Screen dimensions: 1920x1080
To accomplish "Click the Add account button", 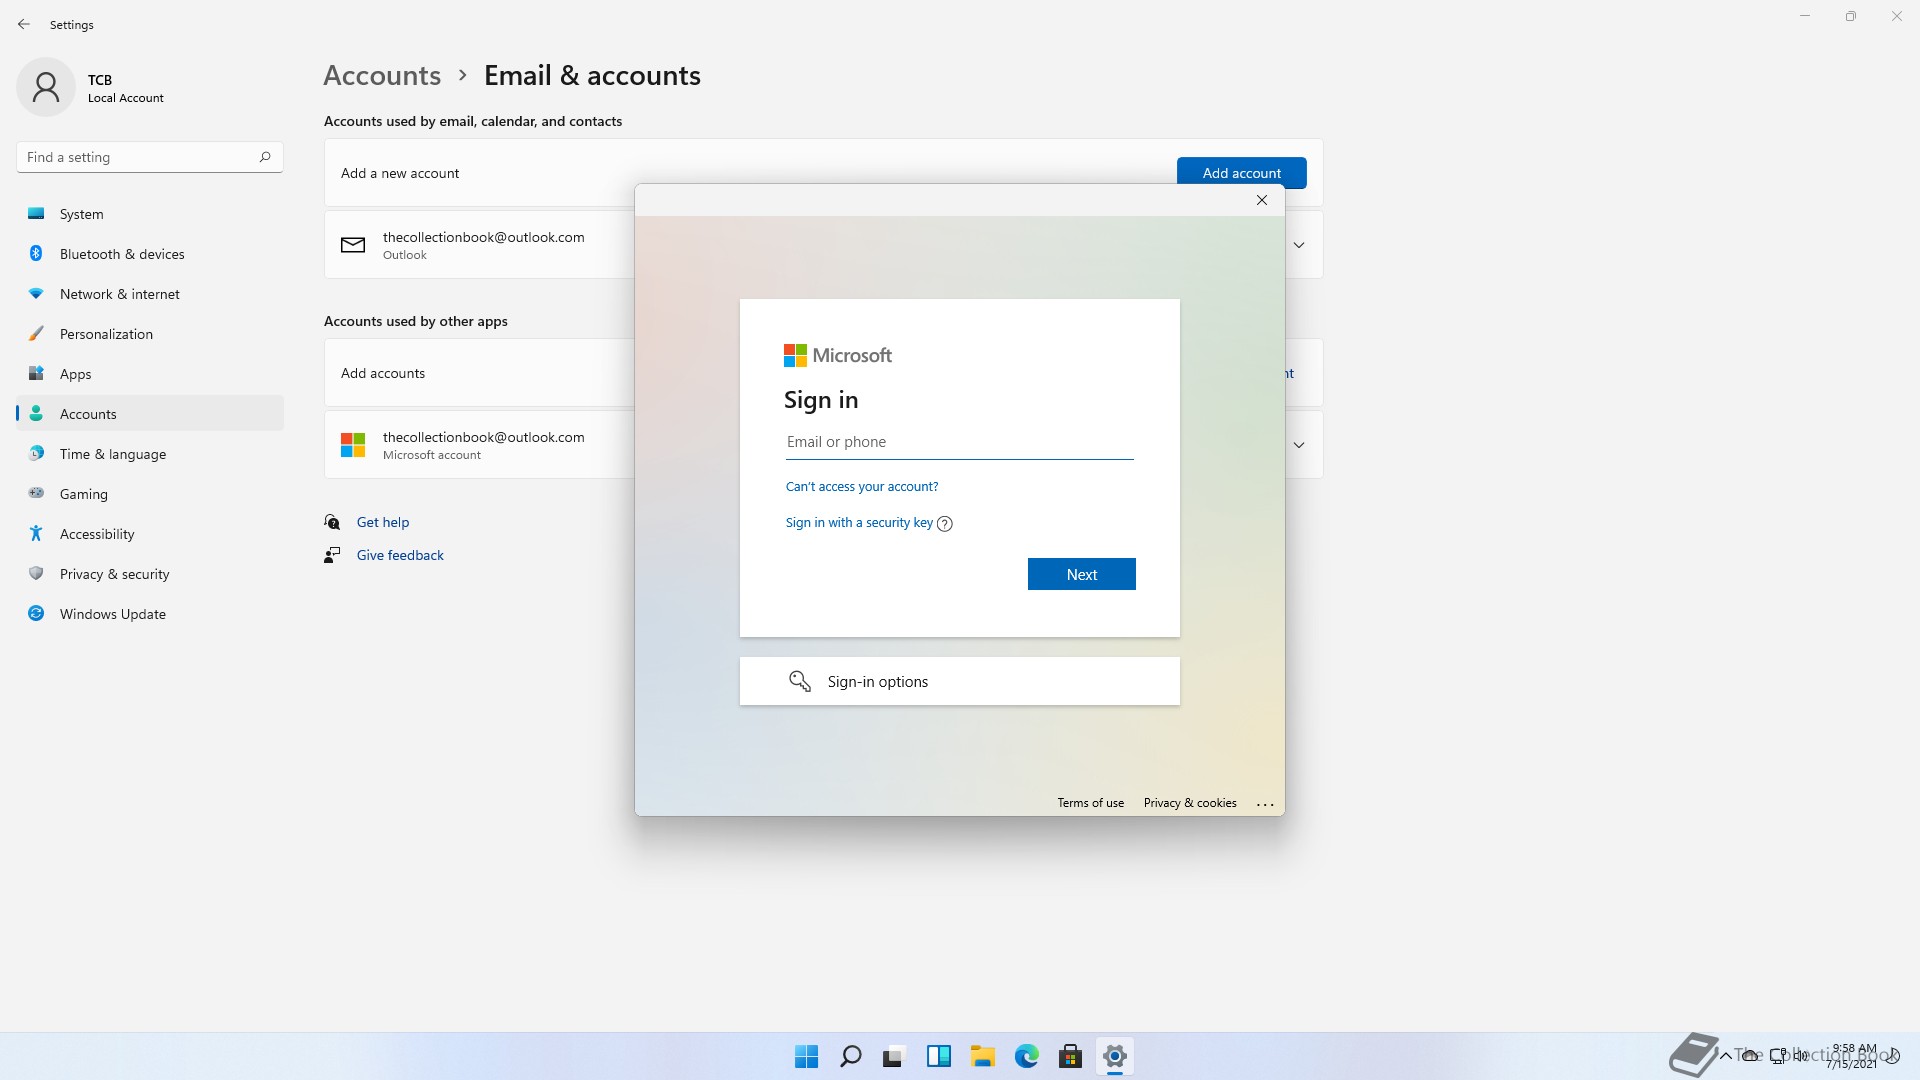I will pyautogui.click(x=1241, y=173).
